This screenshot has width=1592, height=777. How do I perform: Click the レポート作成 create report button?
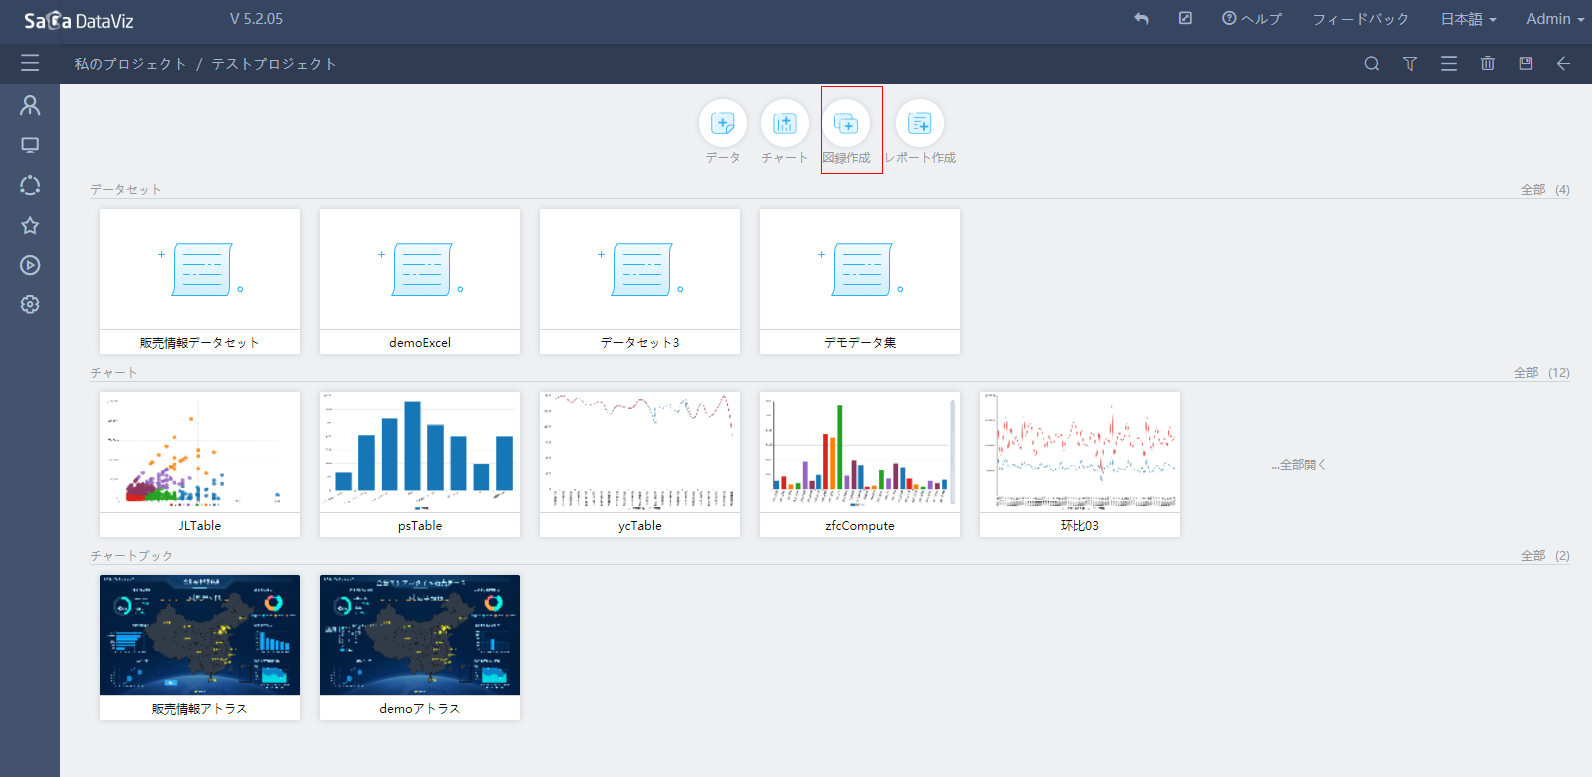[920, 132]
